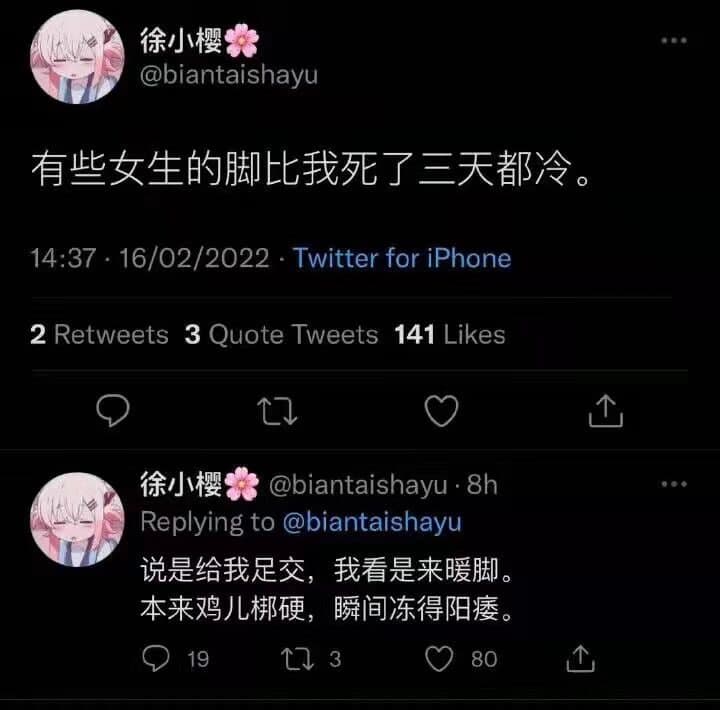Open the Twitter for iPhone link
Screen dimensions: 720x710
[x=402, y=258]
